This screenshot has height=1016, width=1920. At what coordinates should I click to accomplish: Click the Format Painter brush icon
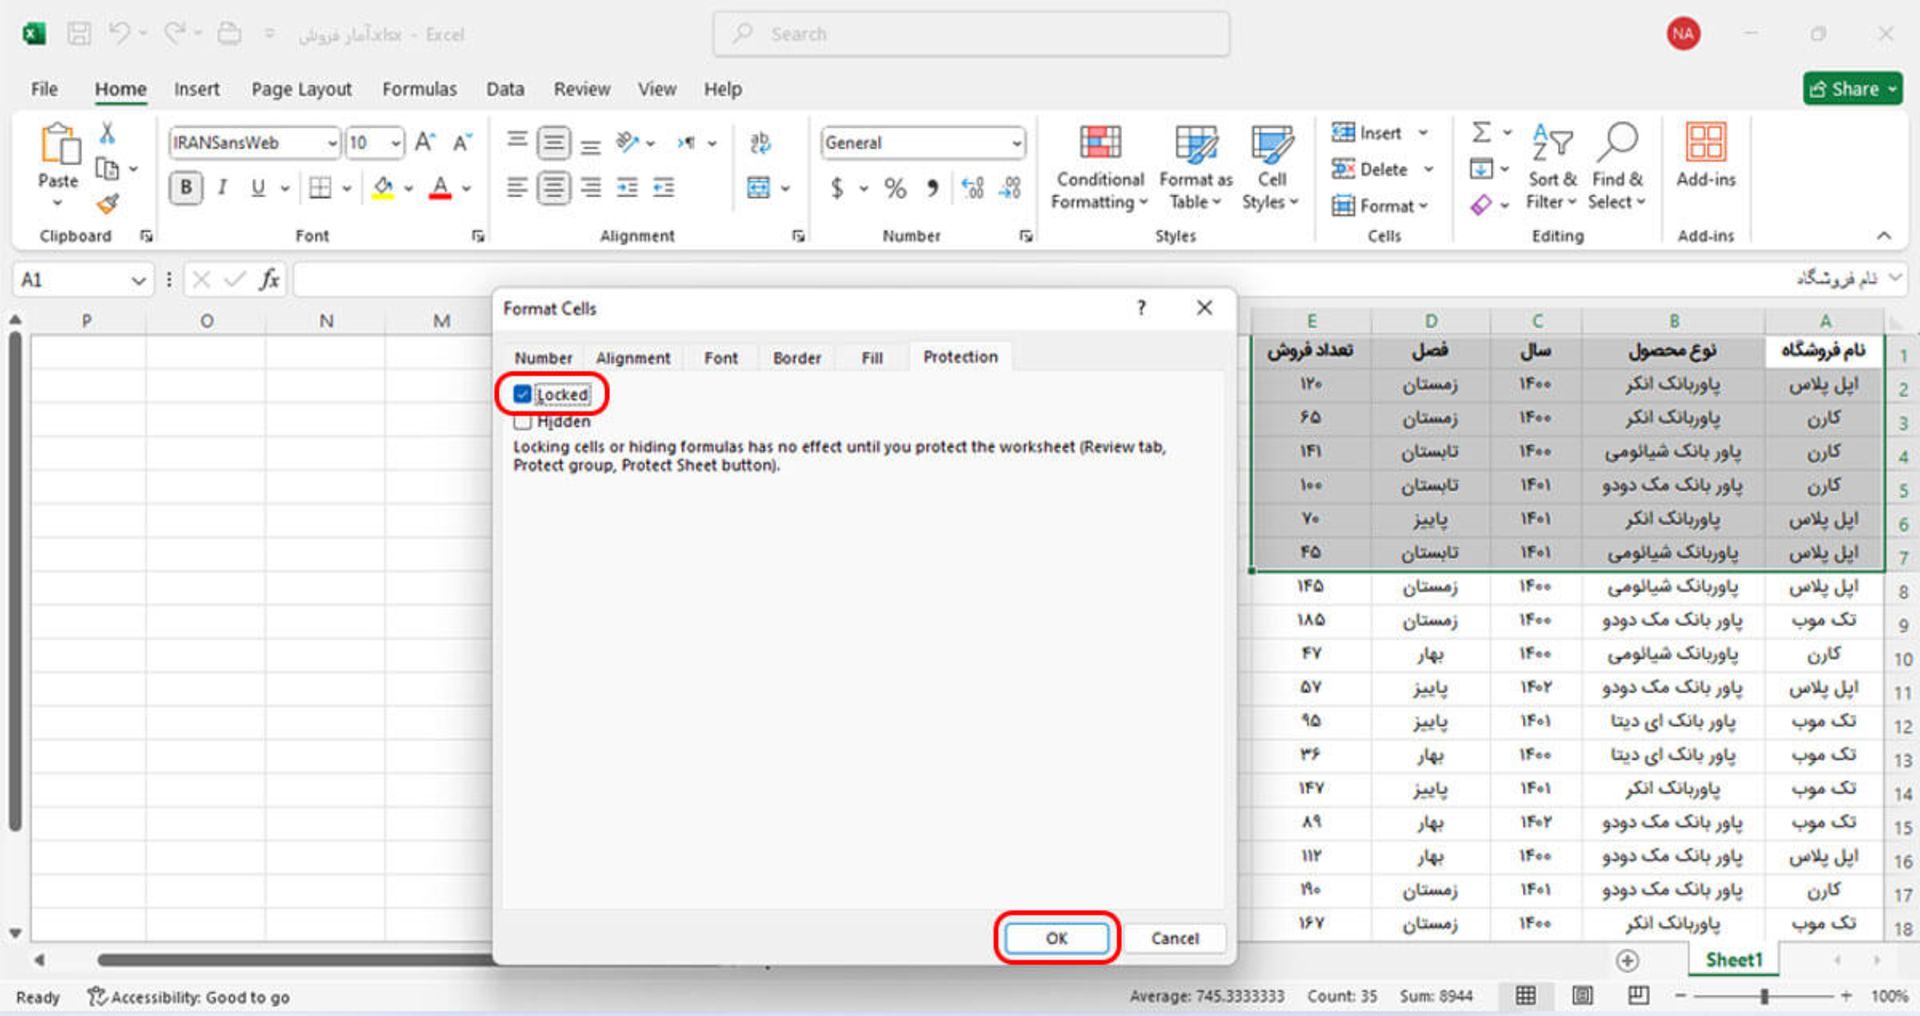tap(108, 204)
